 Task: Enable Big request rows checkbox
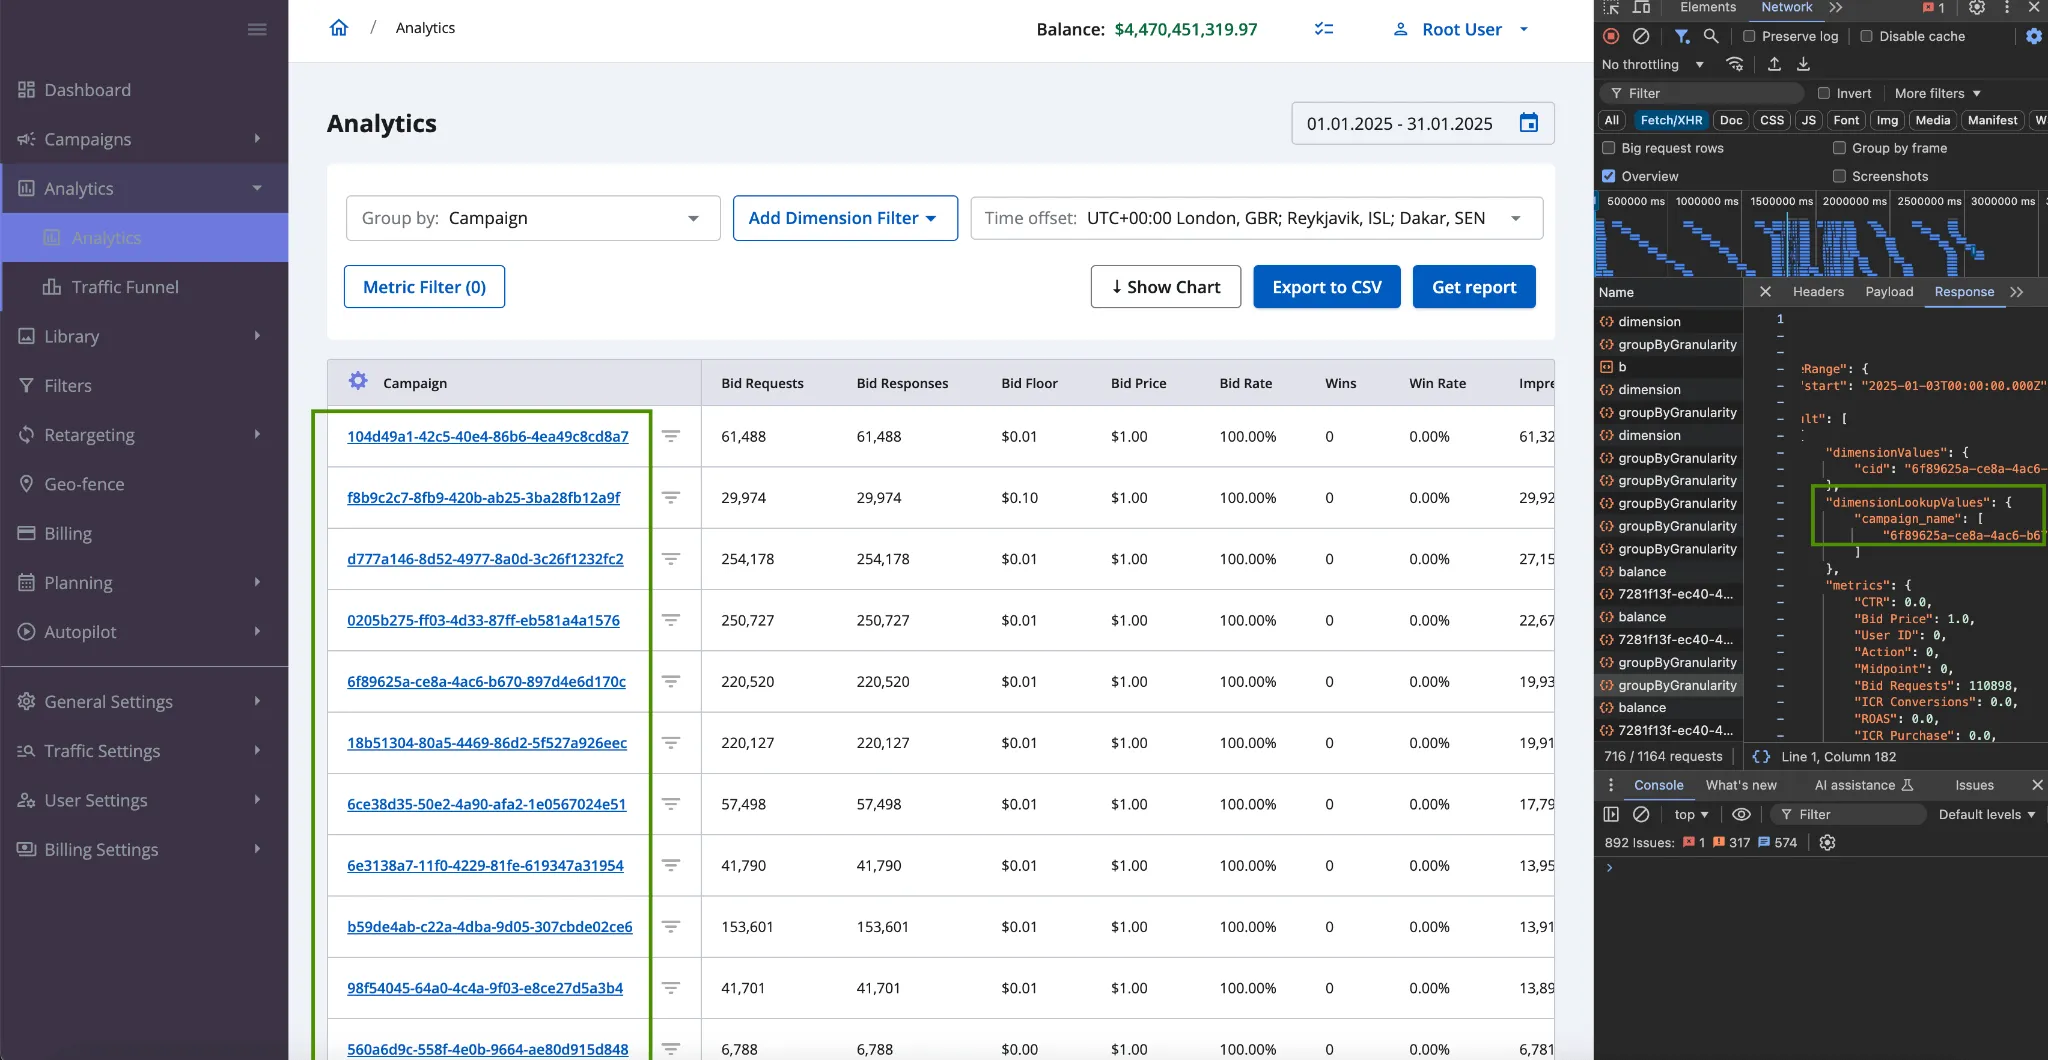(x=1609, y=148)
